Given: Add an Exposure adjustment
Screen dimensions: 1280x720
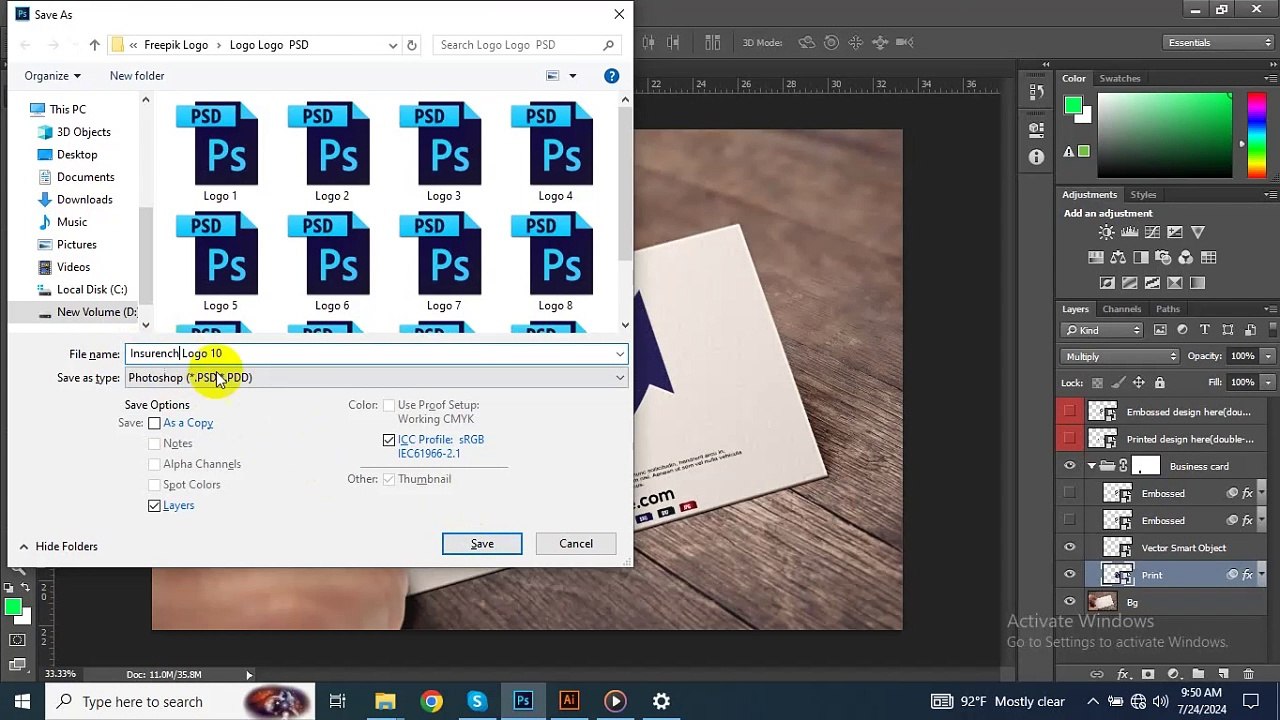Looking at the screenshot, I should [1175, 232].
